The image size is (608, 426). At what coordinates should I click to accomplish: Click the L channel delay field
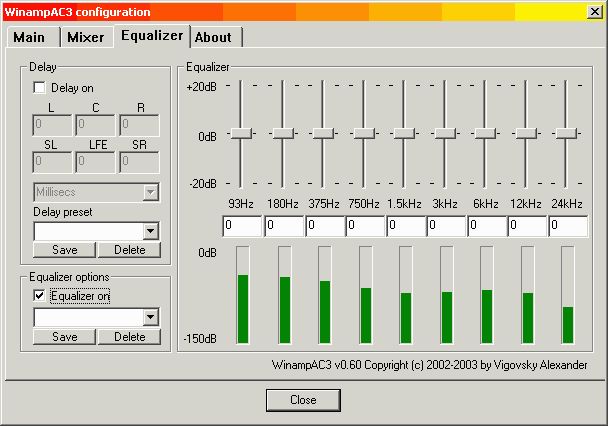52,125
